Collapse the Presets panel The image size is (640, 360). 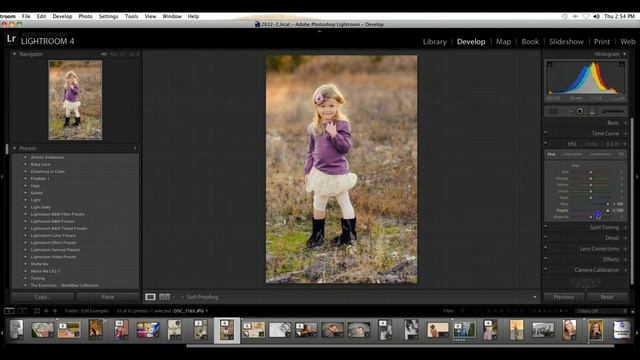[14, 148]
